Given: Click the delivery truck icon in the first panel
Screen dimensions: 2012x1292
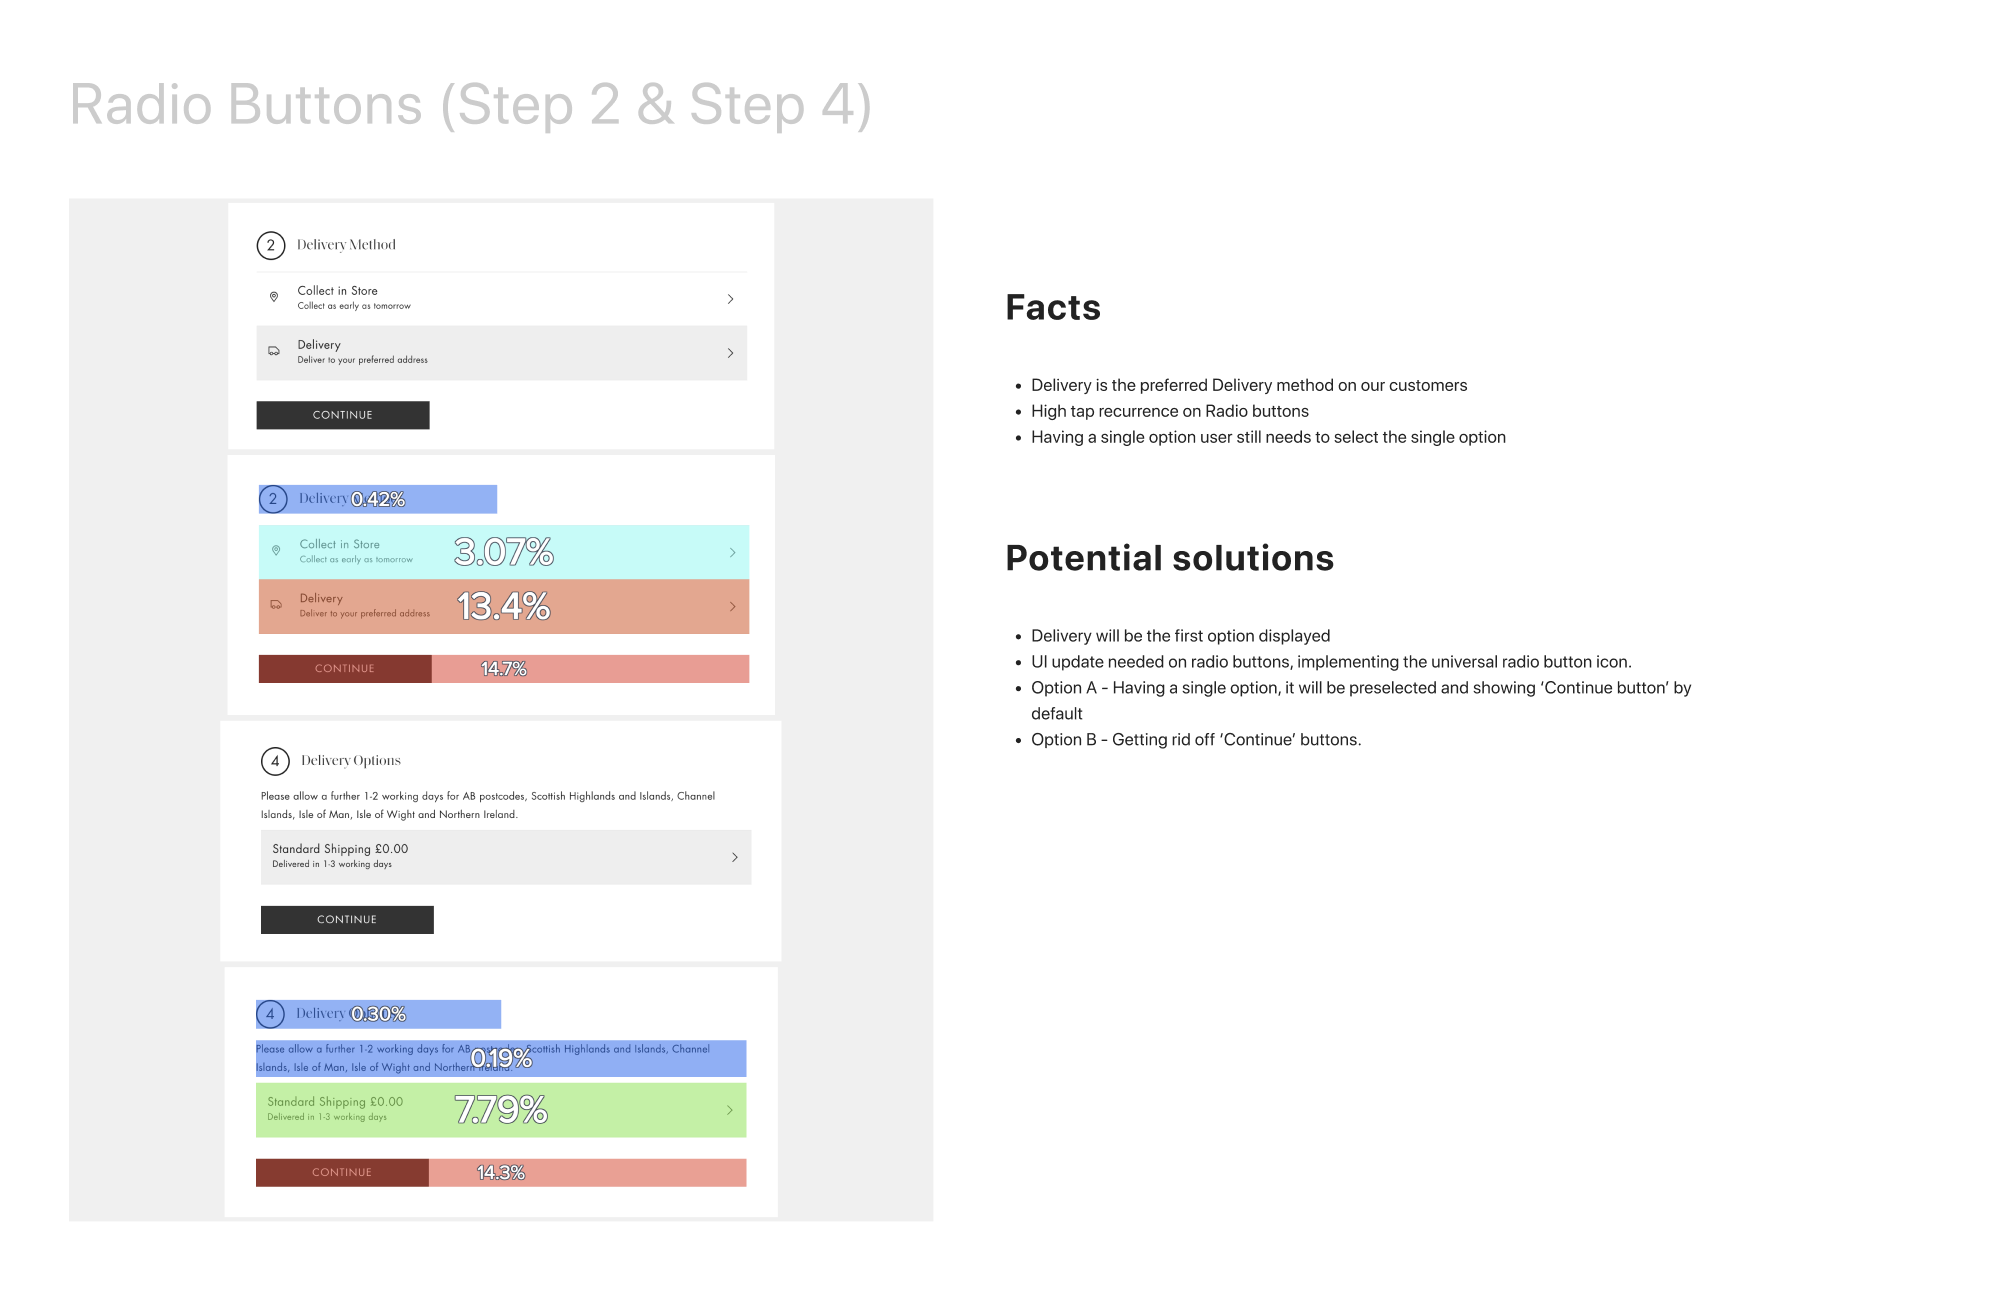Looking at the screenshot, I should pos(274,351).
